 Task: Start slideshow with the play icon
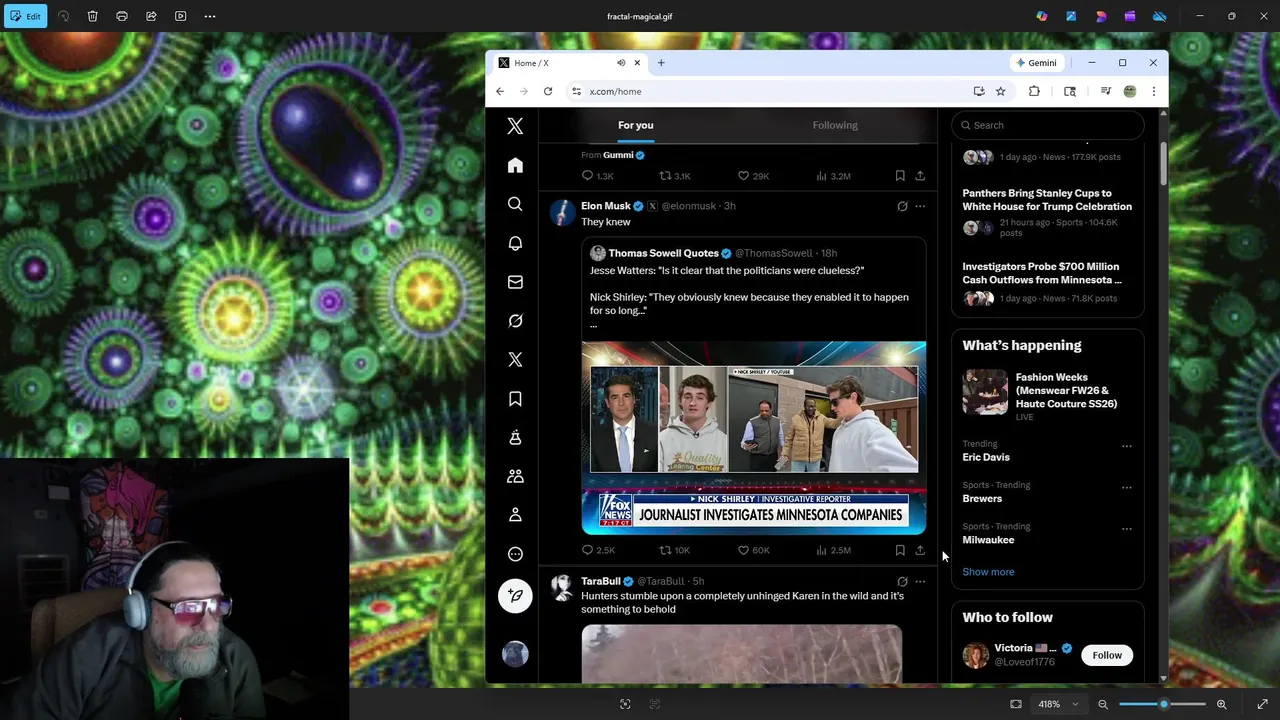pyautogui.click(x=180, y=16)
